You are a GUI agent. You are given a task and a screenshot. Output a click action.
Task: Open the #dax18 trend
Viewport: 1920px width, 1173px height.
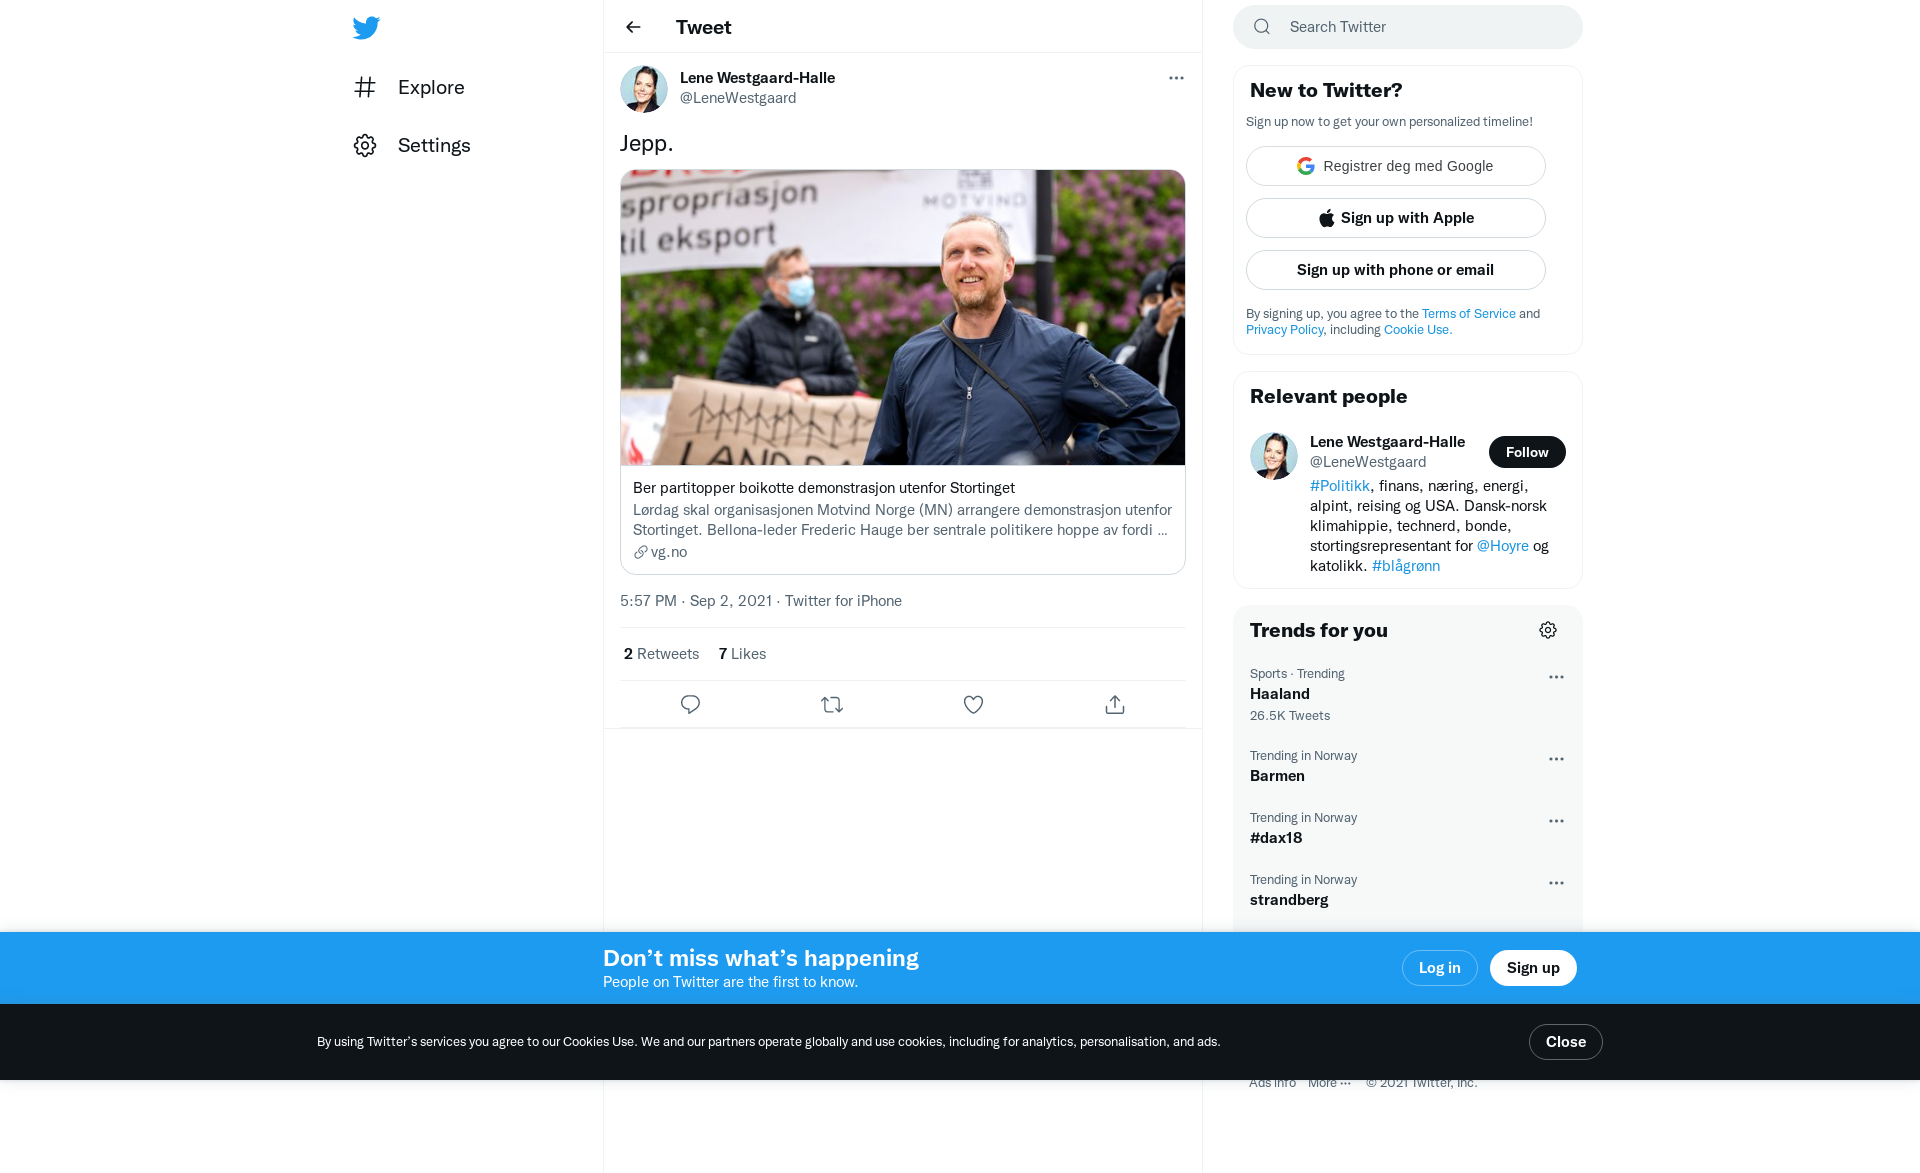[x=1408, y=828]
